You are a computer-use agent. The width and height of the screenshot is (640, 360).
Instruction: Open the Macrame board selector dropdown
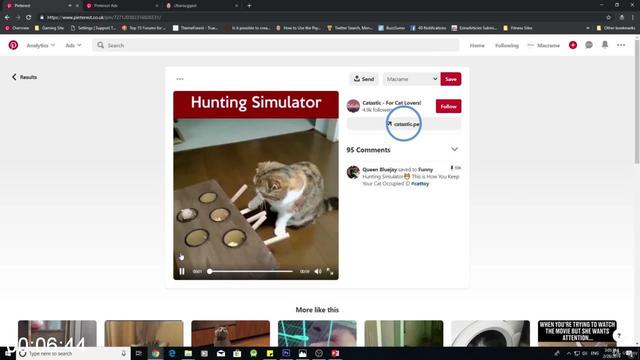pos(411,79)
